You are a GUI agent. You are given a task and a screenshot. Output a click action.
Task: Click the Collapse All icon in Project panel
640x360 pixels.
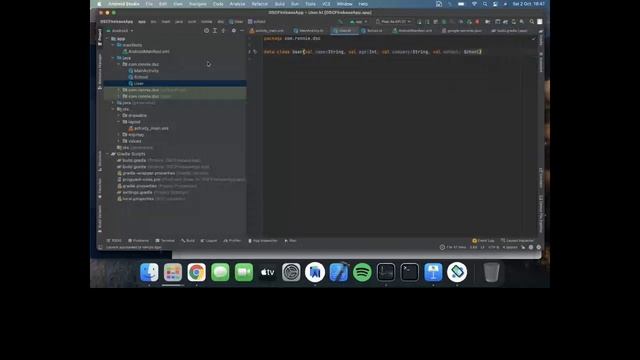coord(223,31)
